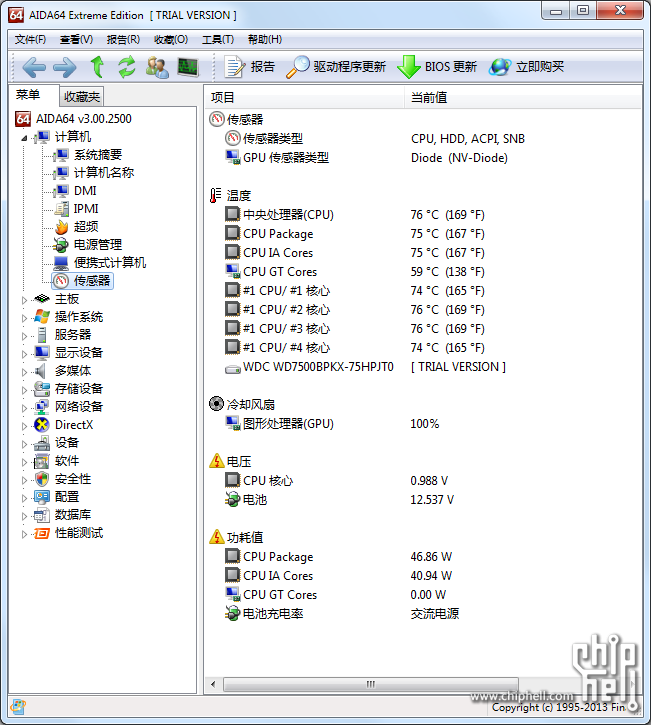Click the horizontal scrollbar thumb
The width and height of the screenshot is (651, 725).
[x=371, y=684]
